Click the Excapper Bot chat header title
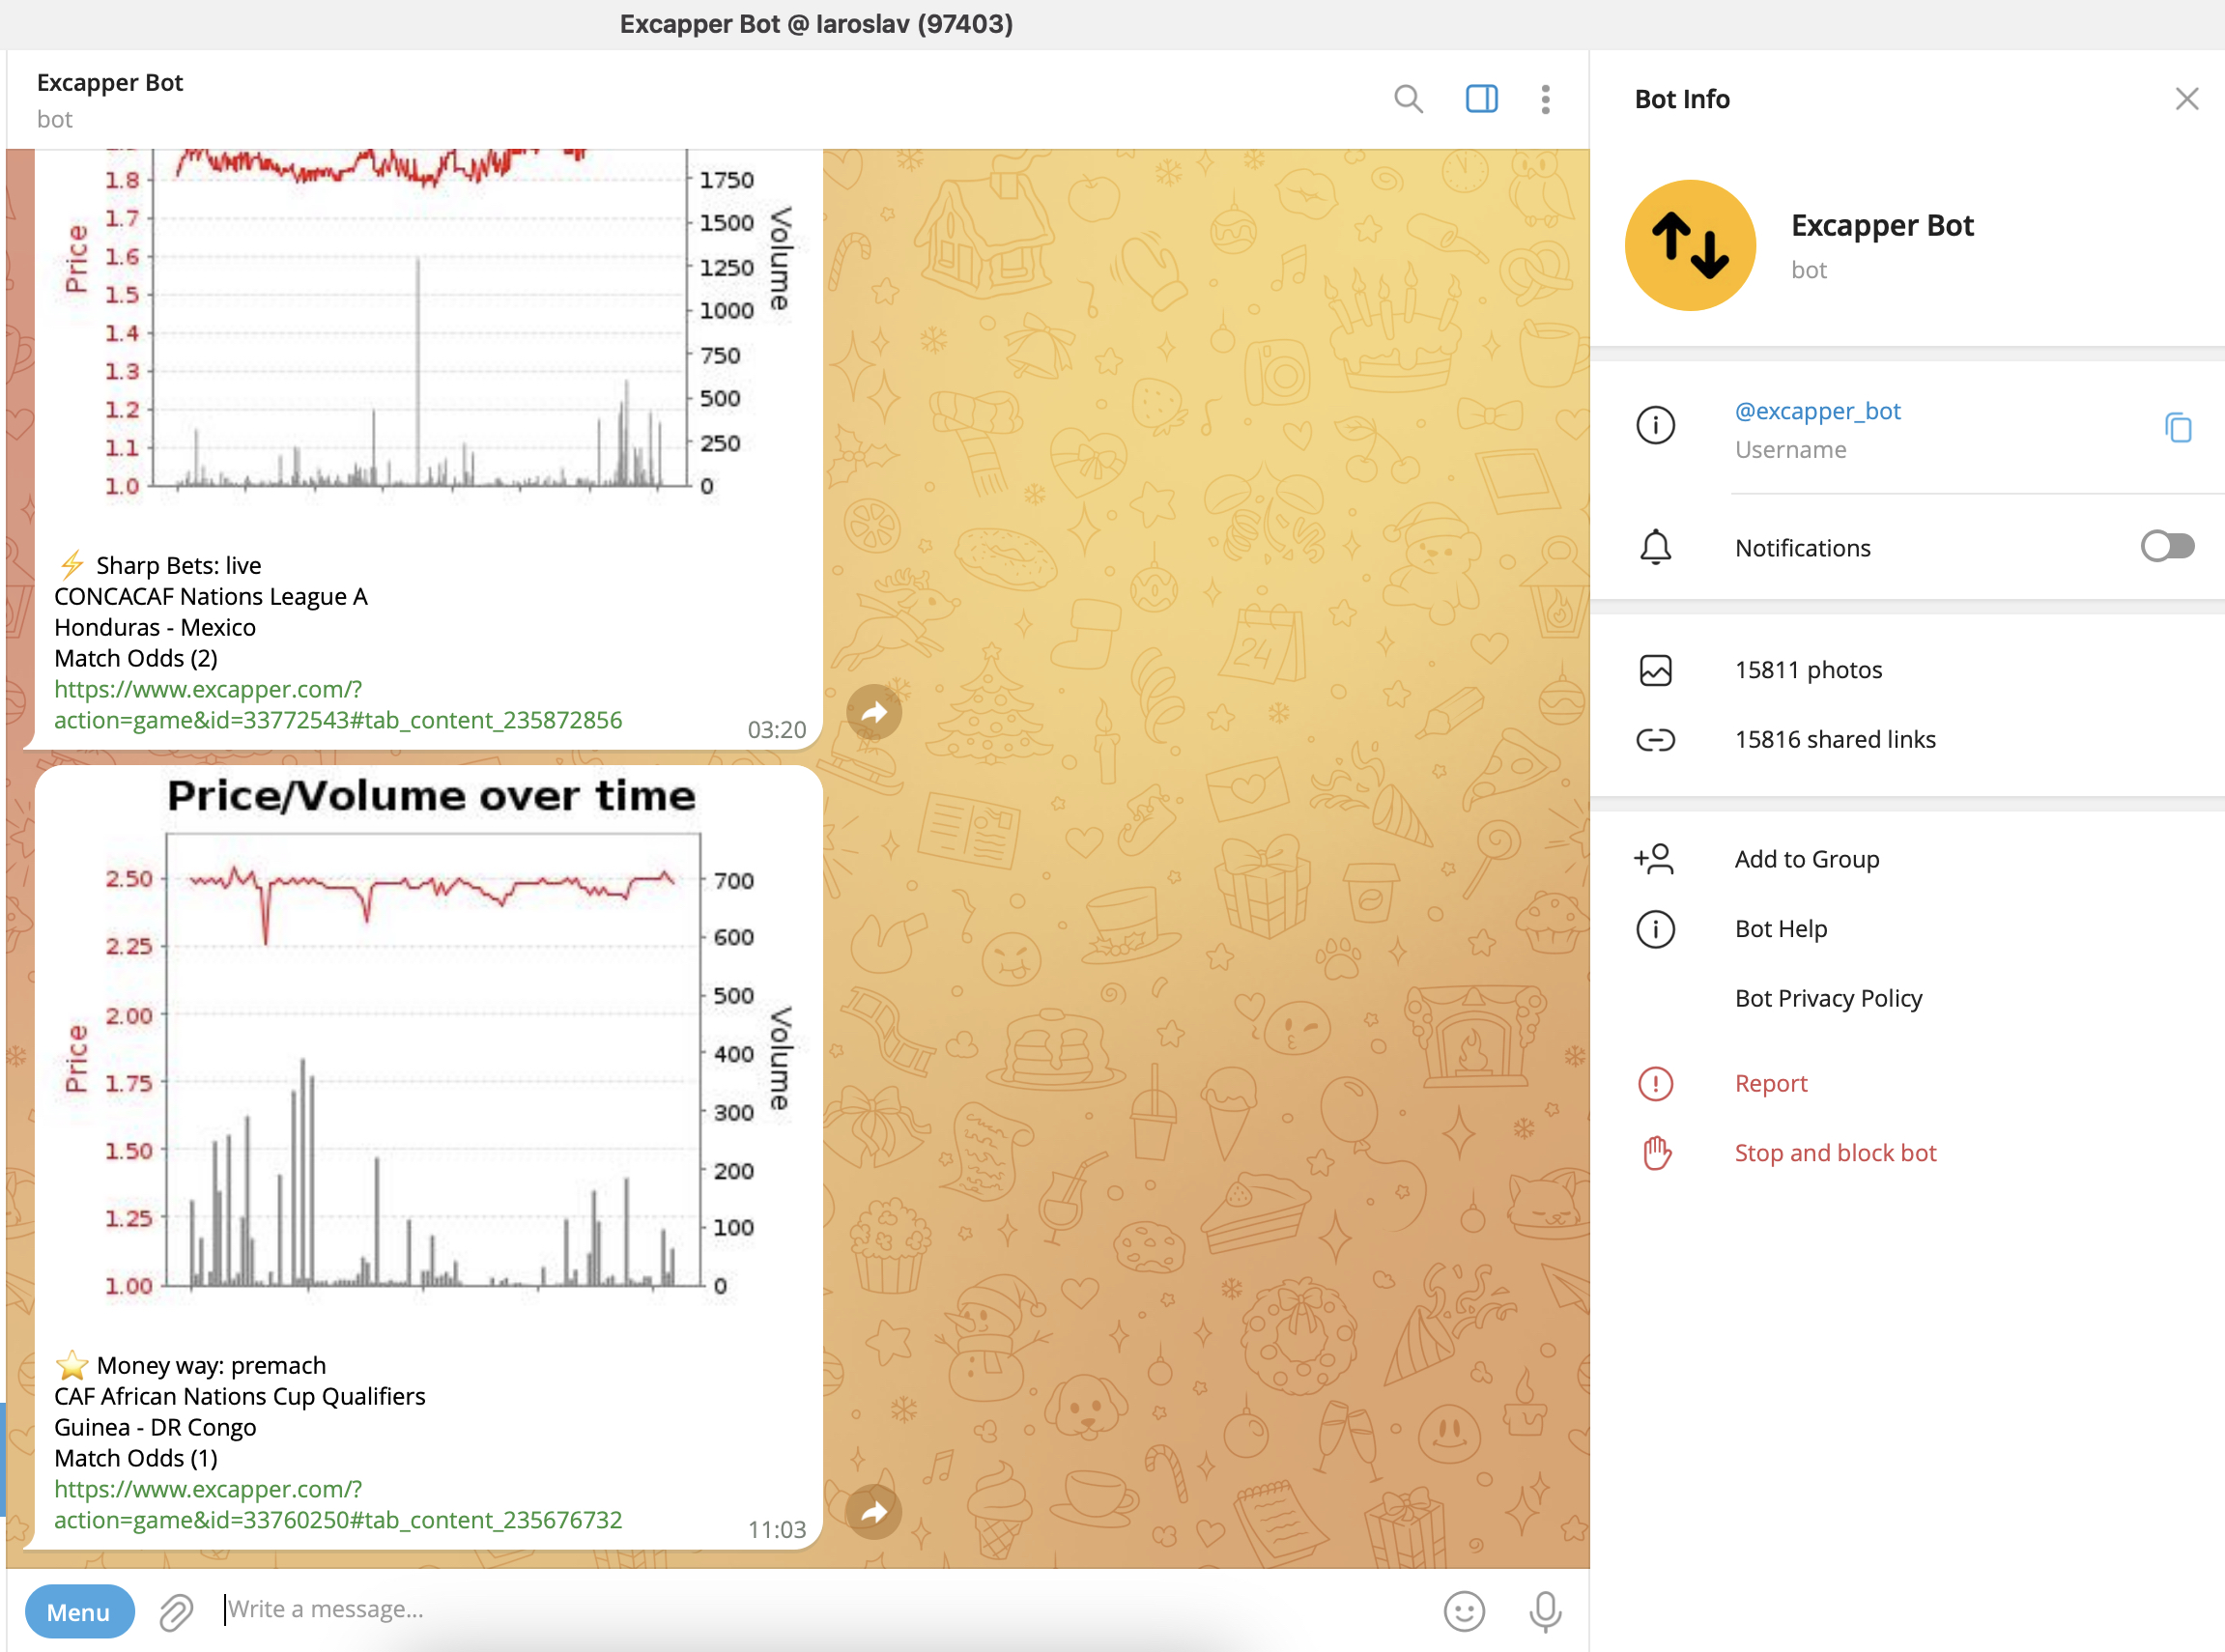The image size is (2225, 1652). [x=110, y=83]
